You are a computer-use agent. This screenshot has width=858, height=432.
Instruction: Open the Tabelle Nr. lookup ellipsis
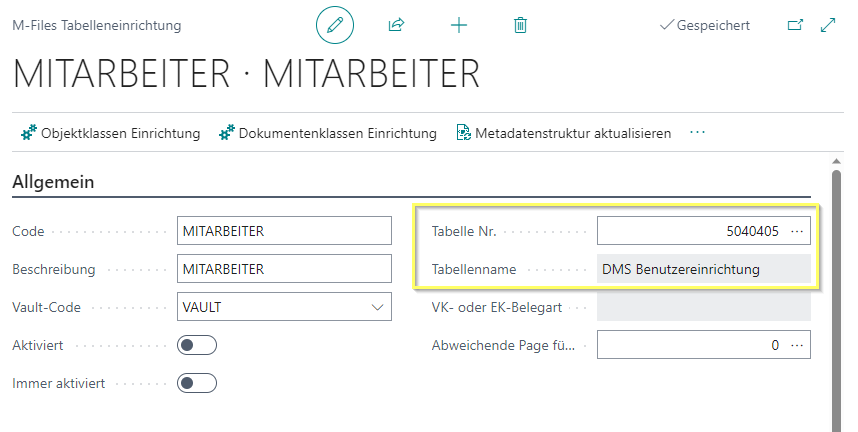coord(797,231)
